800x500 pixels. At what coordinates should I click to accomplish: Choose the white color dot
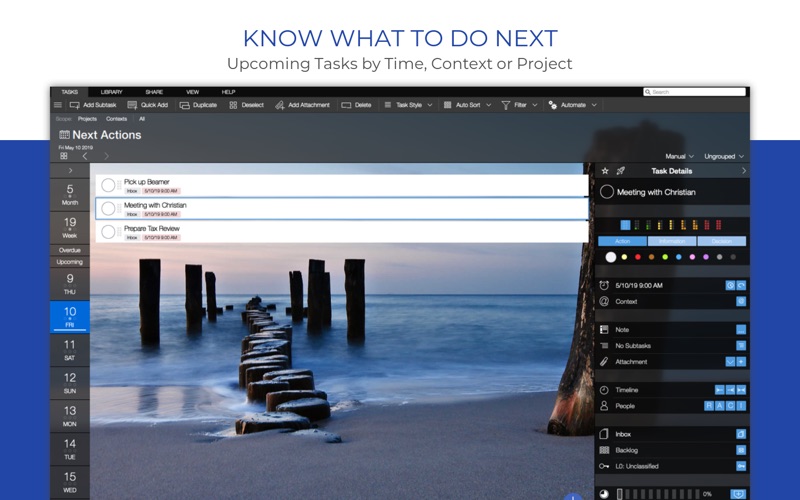tap(611, 257)
